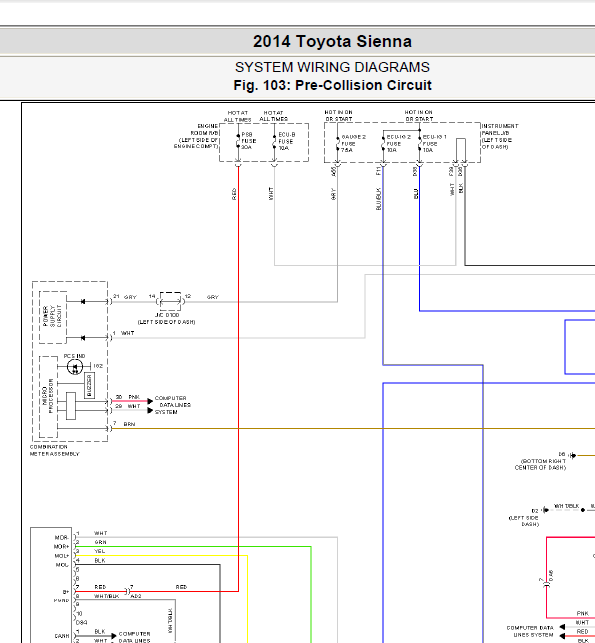The image size is (595, 643).
Task: Select the SYSTEM WIRING DIAGRAMS subtitle
Action: click(332, 67)
